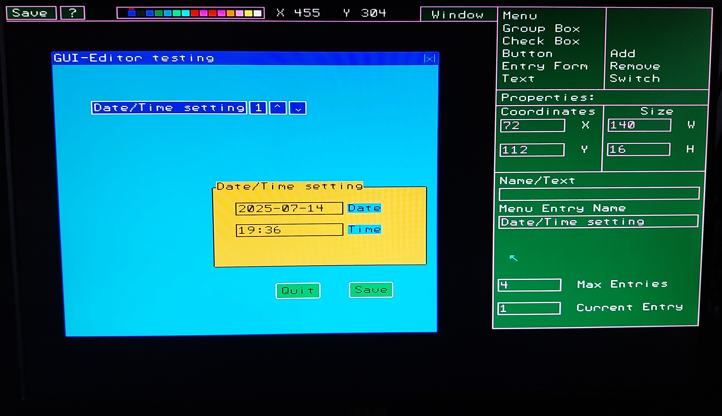
Task: Close the GUI-Editor testing window
Action: click(429, 59)
